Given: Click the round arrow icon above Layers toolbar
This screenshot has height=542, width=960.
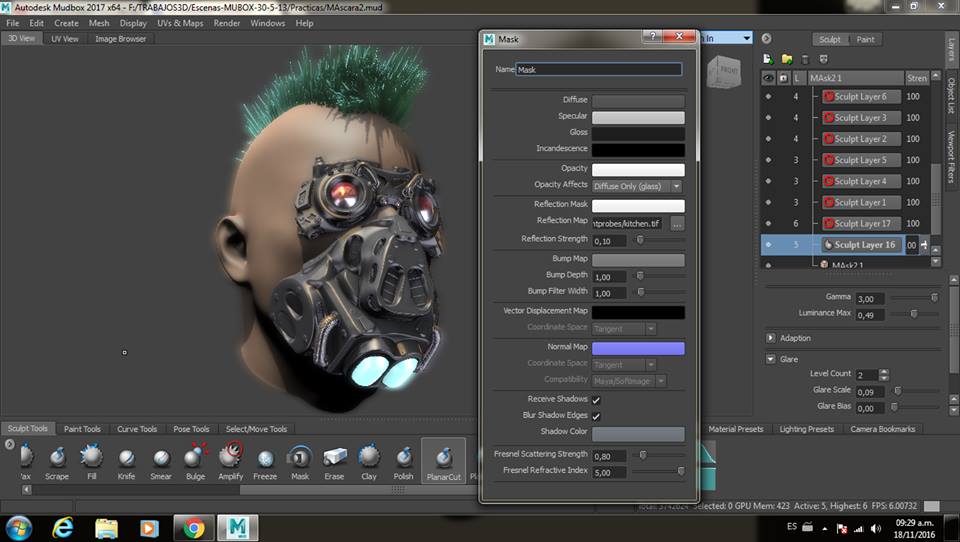Looking at the screenshot, I should 767,39.
